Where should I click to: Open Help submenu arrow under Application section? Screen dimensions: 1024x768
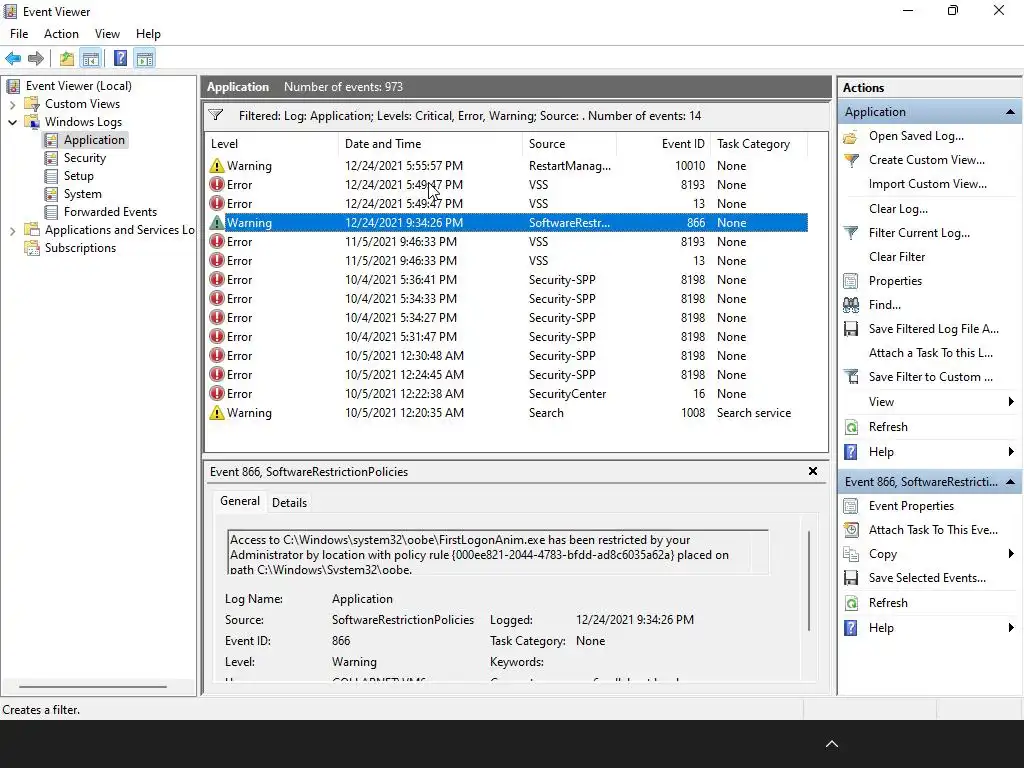[1011, 452]
